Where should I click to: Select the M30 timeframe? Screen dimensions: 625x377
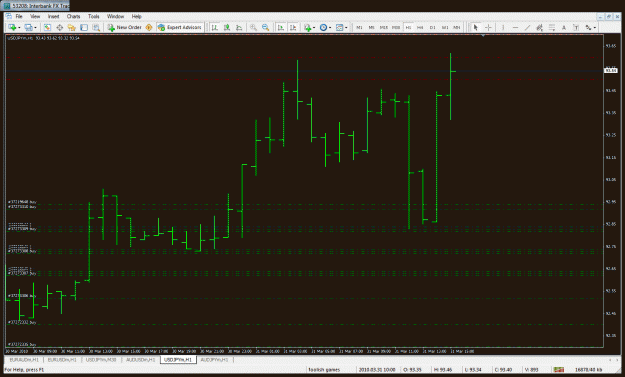coord(396,27)
